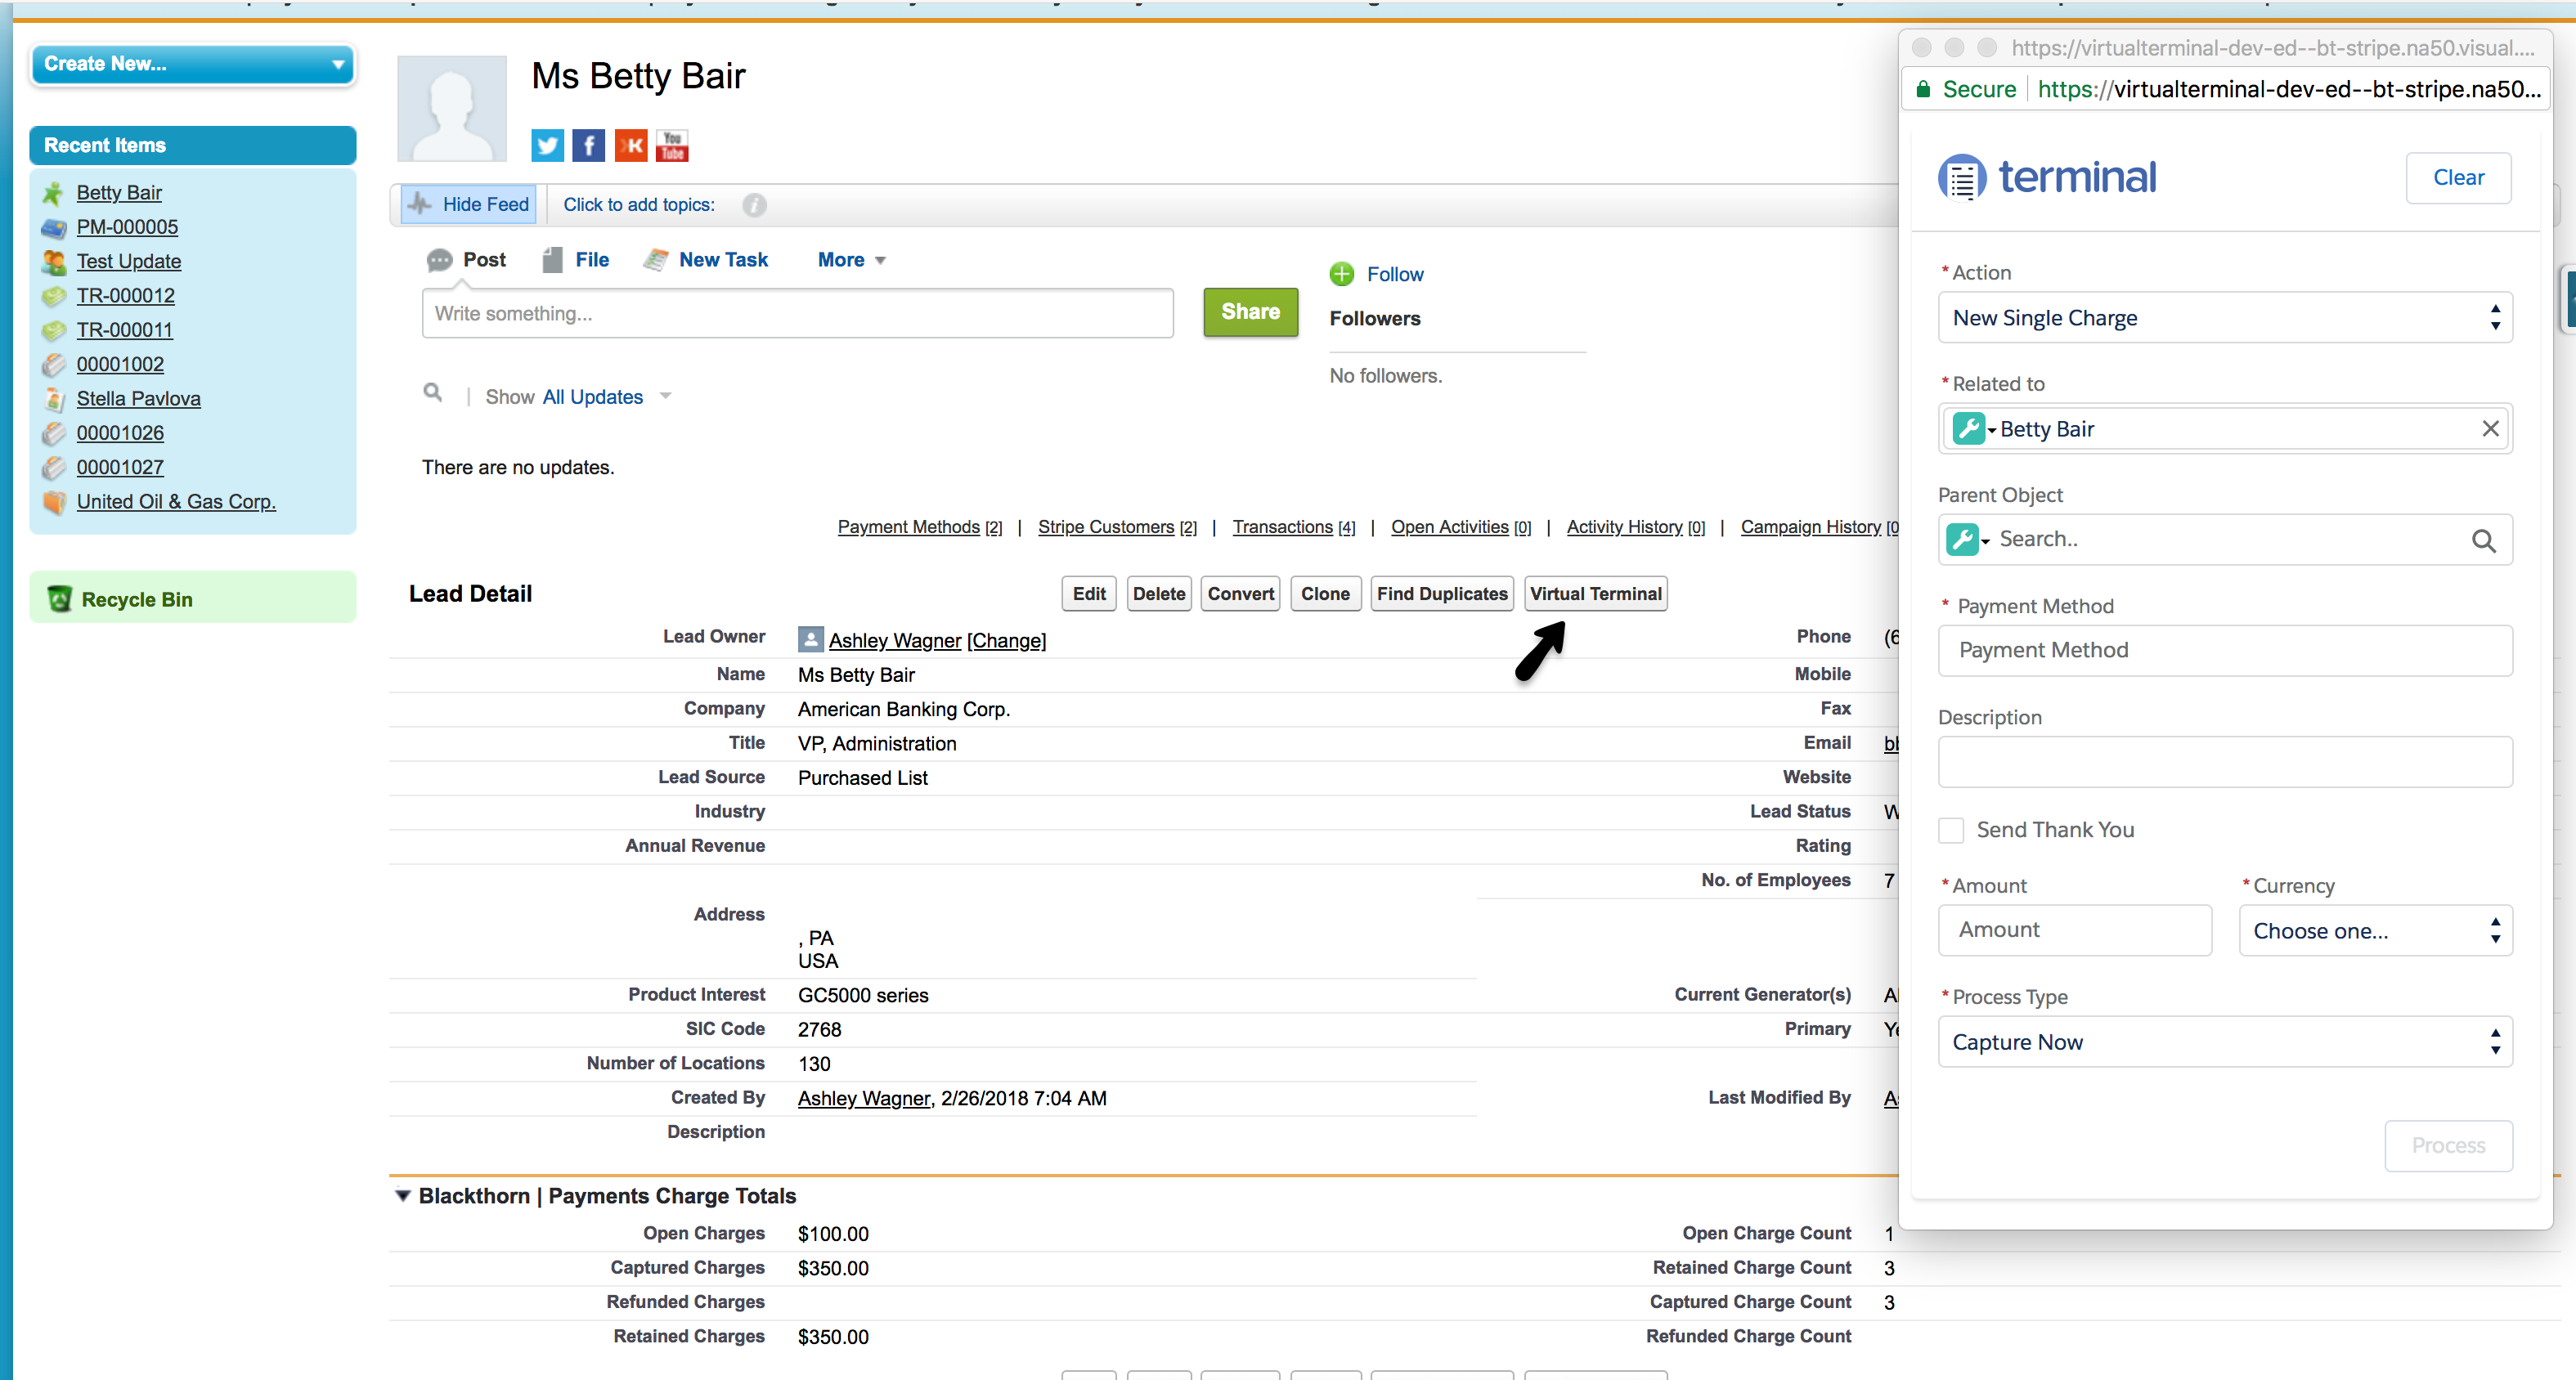Click the Test Update record icon
2576x1380 pixels.
click(x=53, y=262)
